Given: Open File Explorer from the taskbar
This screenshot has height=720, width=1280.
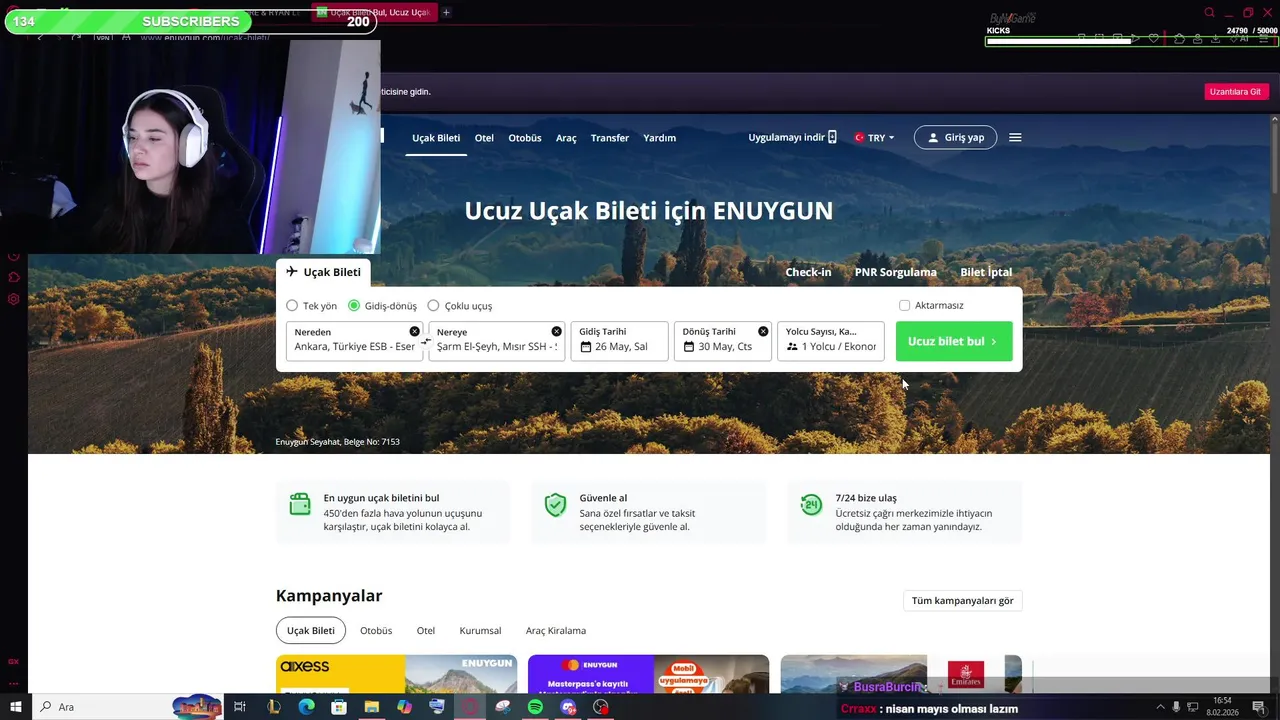Looking at the screenshot, I should click(371, 707).
